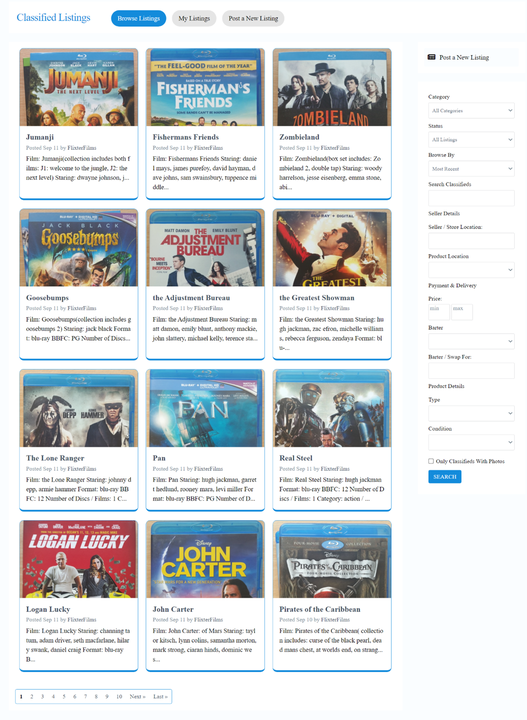The image size is (527, 720).
Task: Expand the Product Location dropdown
Action: pyautogui.click(x=471, y=270)
